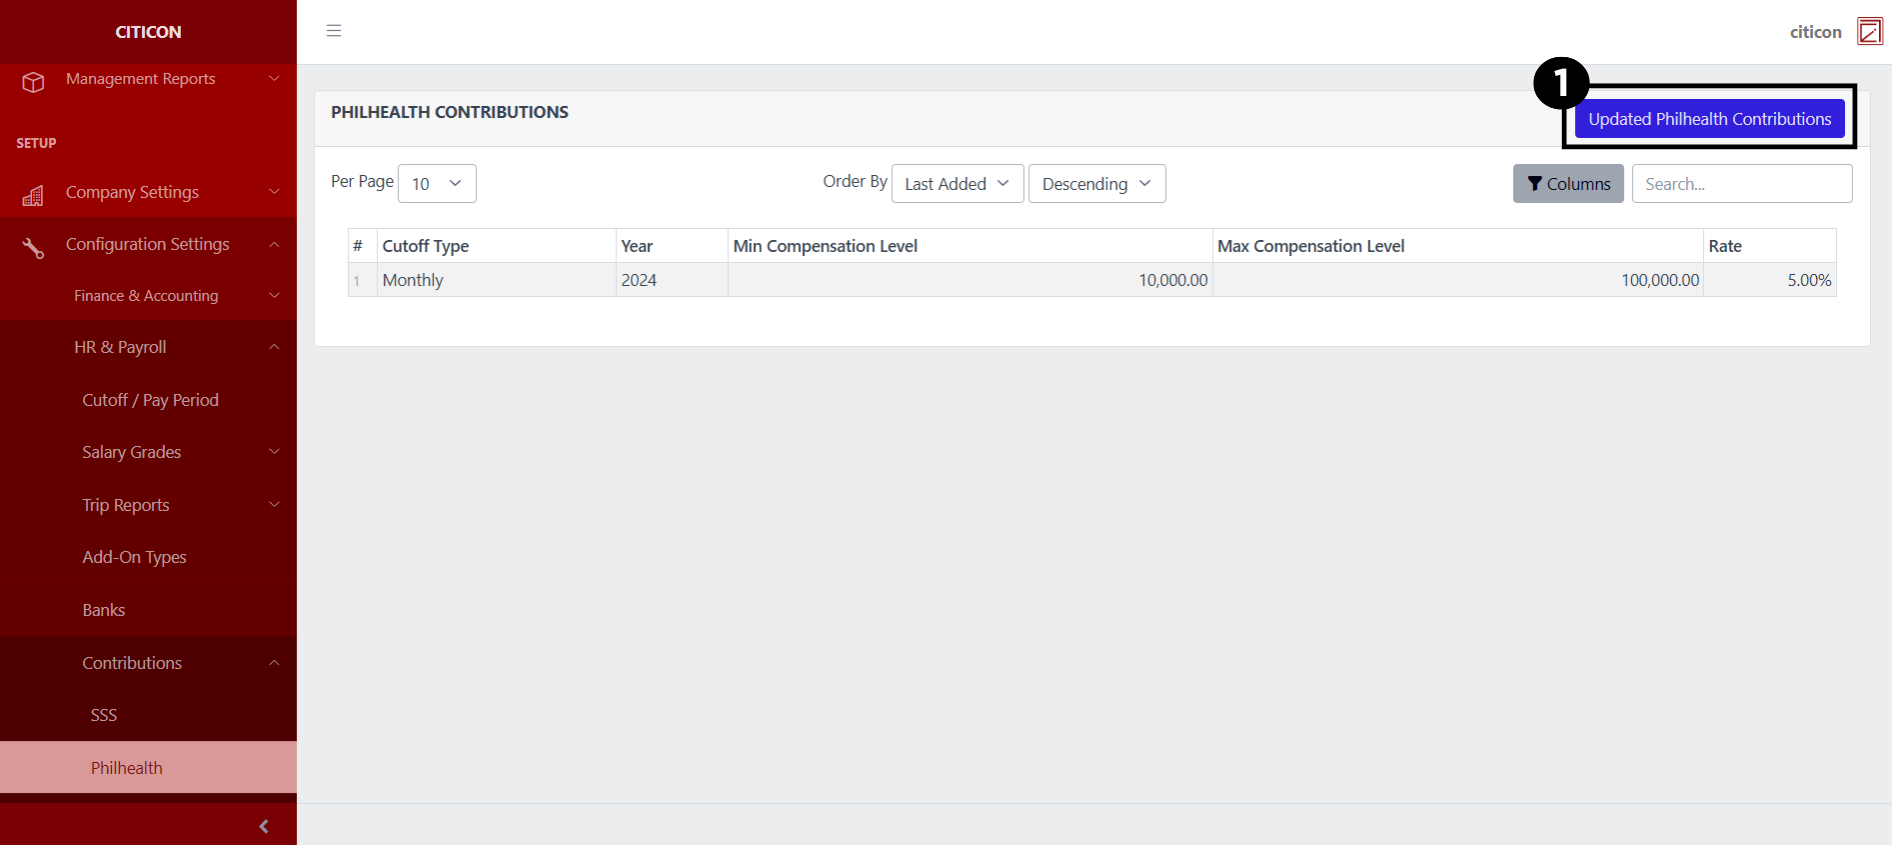
Task: Collapse sidebar using bottom left arrow
Action: (x=263, y=826)
